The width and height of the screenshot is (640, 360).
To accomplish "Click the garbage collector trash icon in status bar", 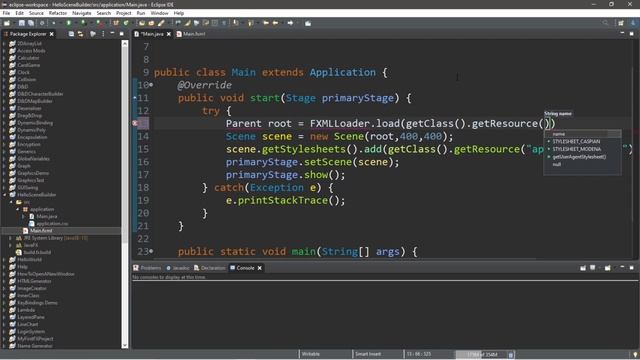I will (511, 355).
